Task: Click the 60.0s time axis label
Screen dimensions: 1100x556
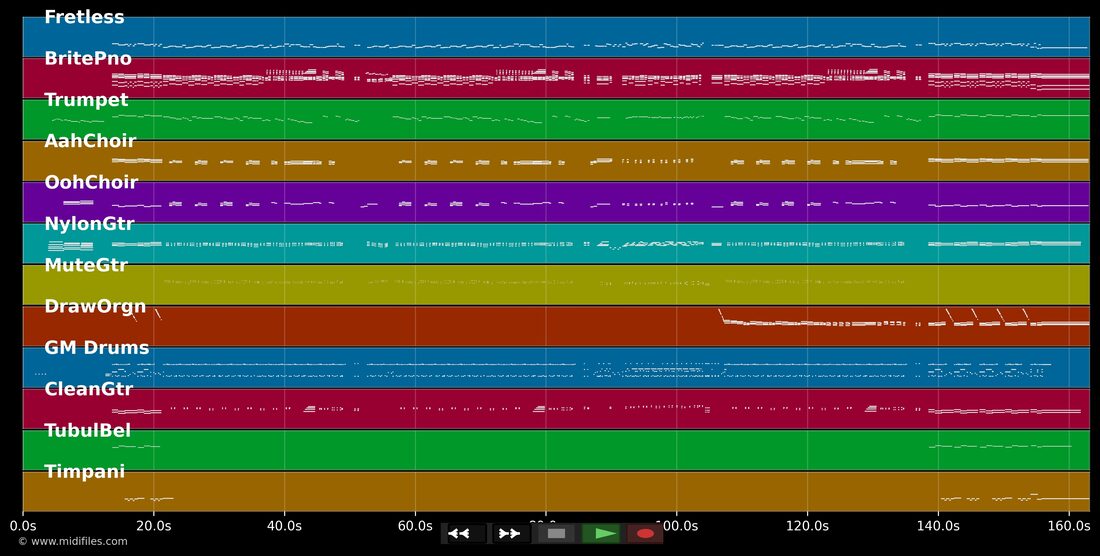Action: click(415, 524)
